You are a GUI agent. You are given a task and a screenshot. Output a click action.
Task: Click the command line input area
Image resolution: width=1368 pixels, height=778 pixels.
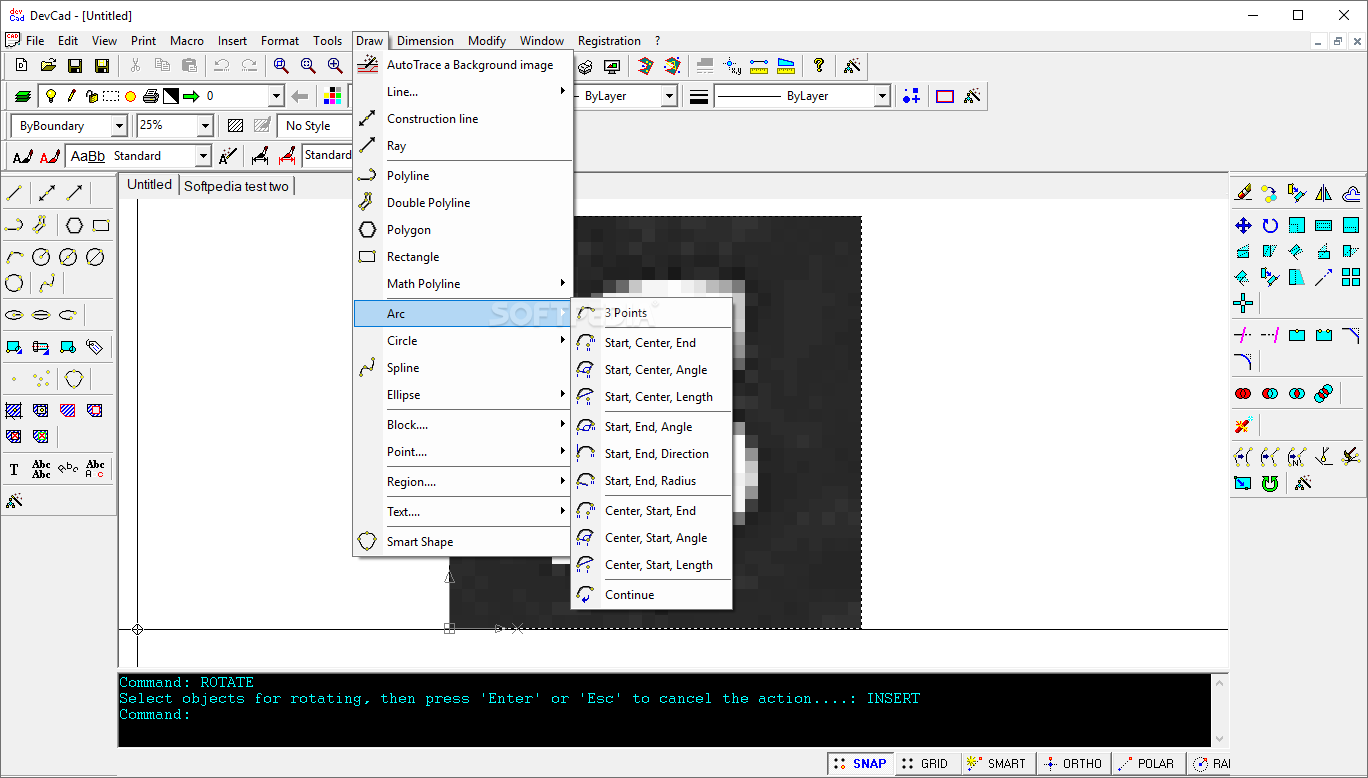(x=664, y=715)
